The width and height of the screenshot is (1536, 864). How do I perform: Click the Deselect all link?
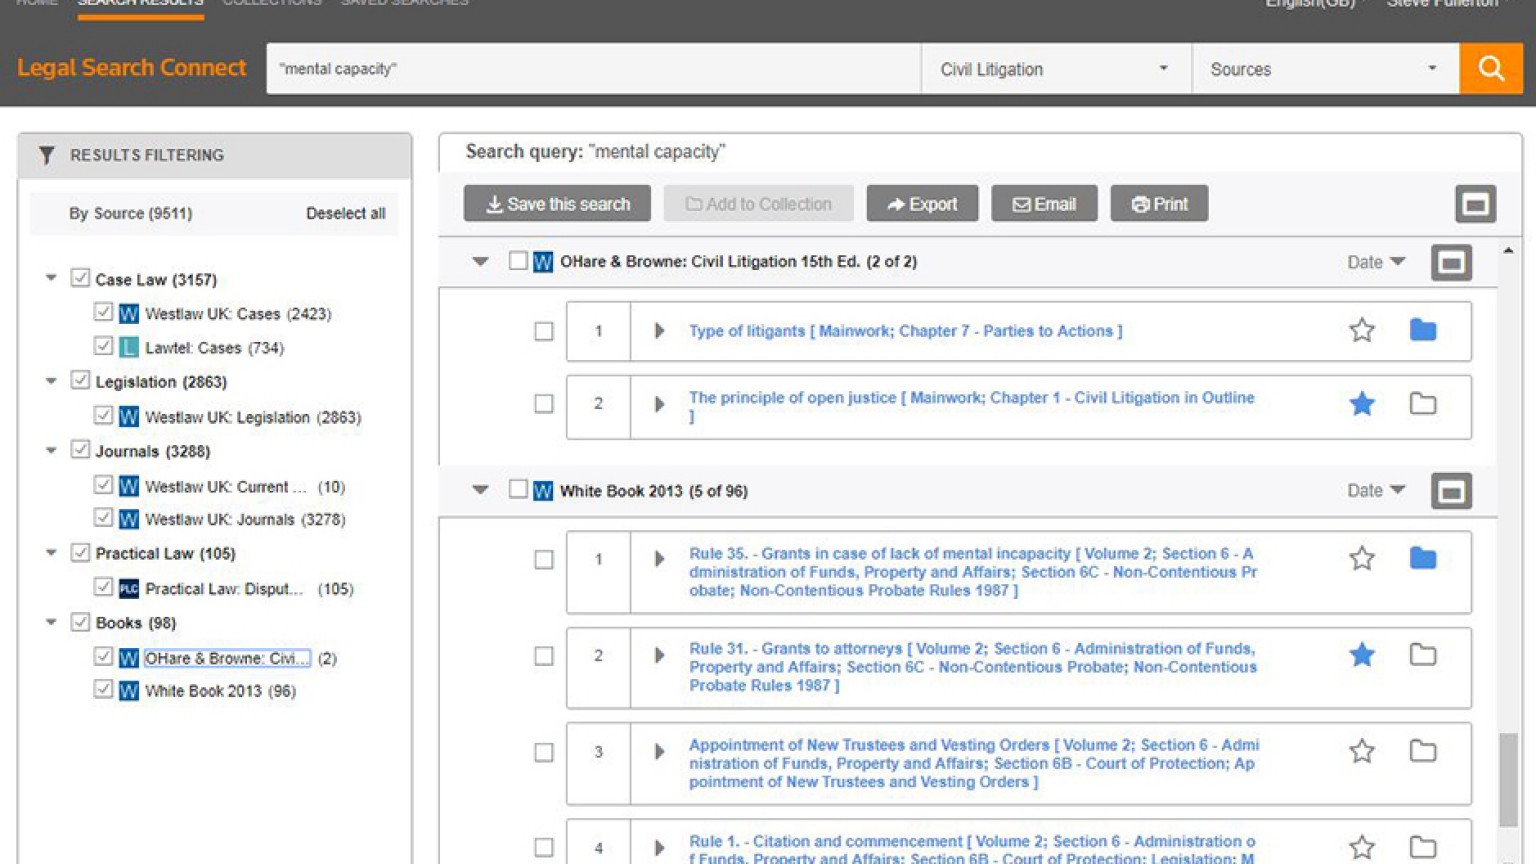[345, 213]
